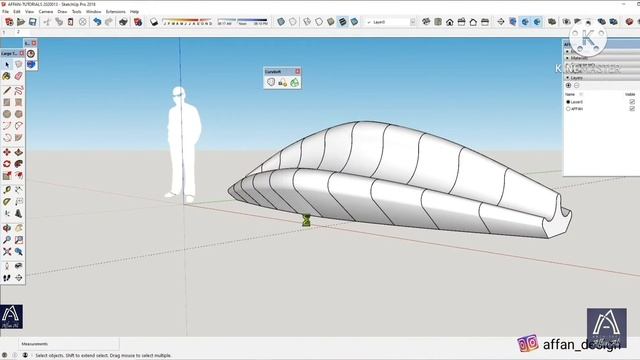This screenshot has height=360, width=640.
Task: Select the Push/Pull tool
Action: (x=18, y=152)
